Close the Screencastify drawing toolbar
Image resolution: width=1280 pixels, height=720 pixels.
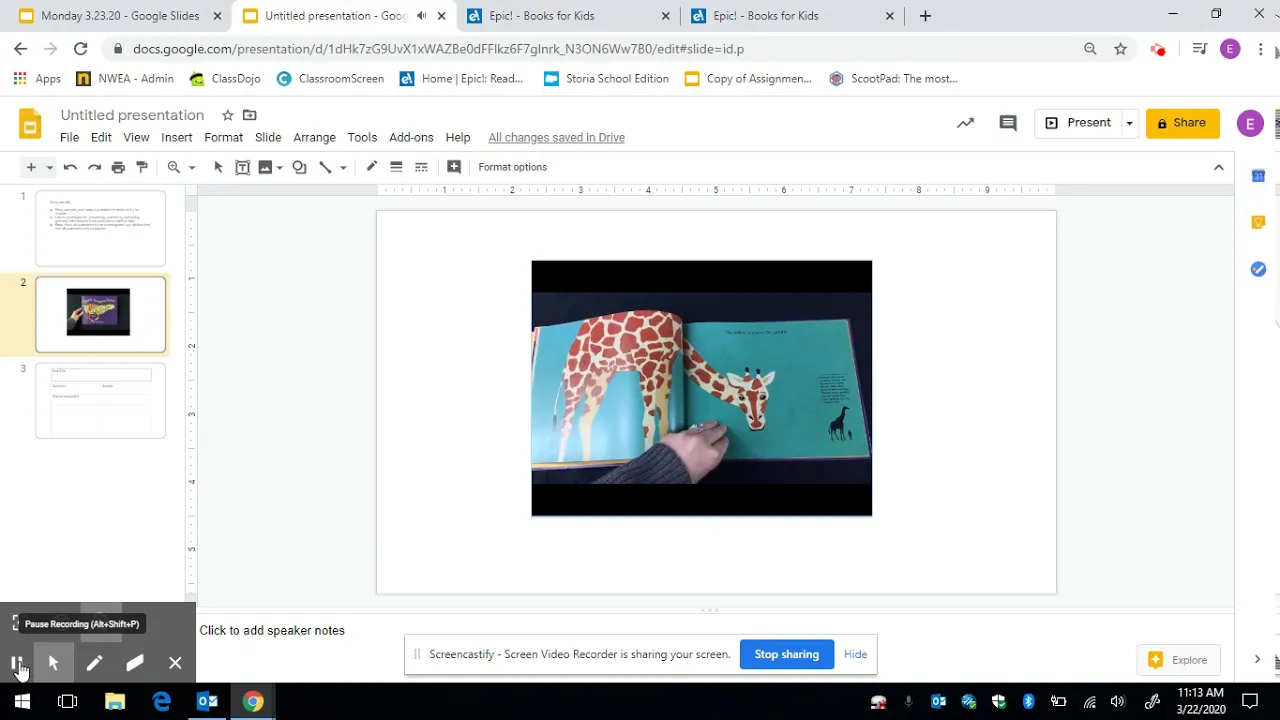tap(175, 663)
